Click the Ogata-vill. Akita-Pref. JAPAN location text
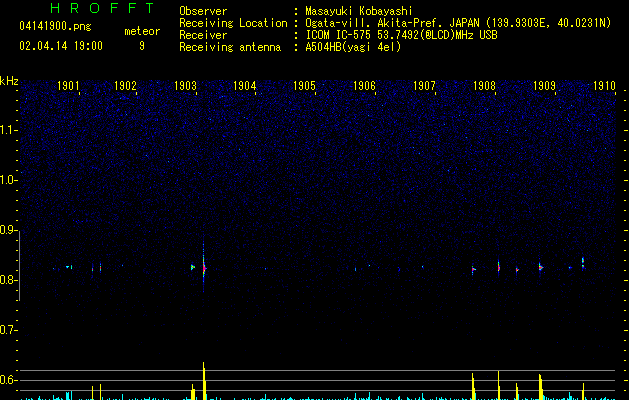Screen dimensions: 629x400 pyautogui.click(x=458, y=23)
